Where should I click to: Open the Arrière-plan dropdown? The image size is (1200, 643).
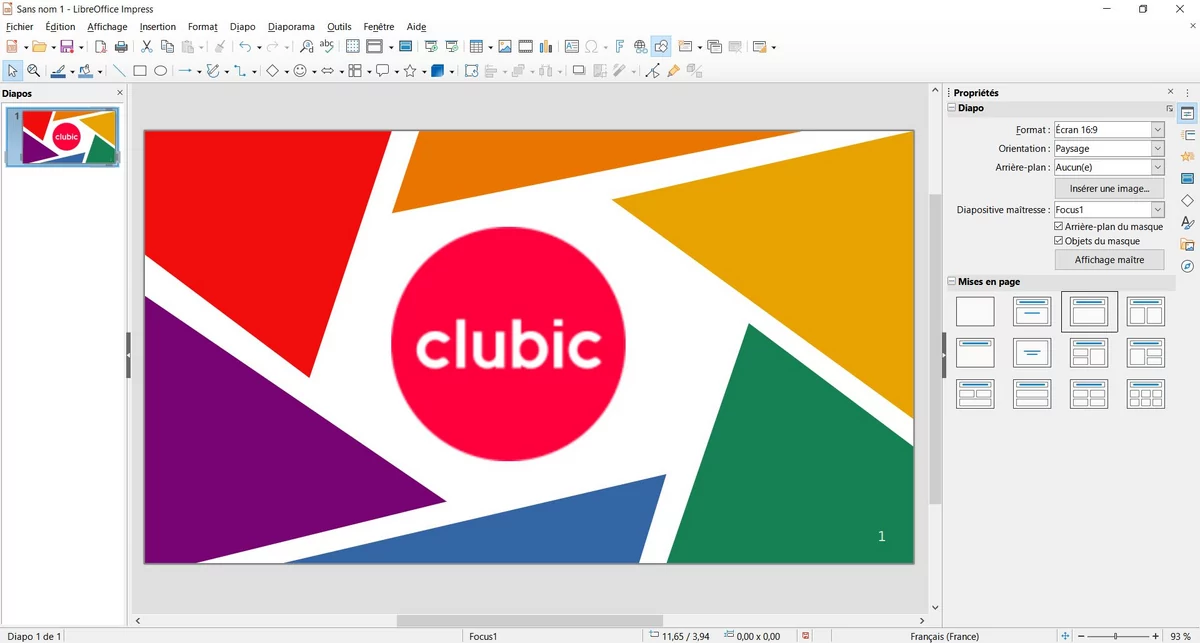[1109, 168]
